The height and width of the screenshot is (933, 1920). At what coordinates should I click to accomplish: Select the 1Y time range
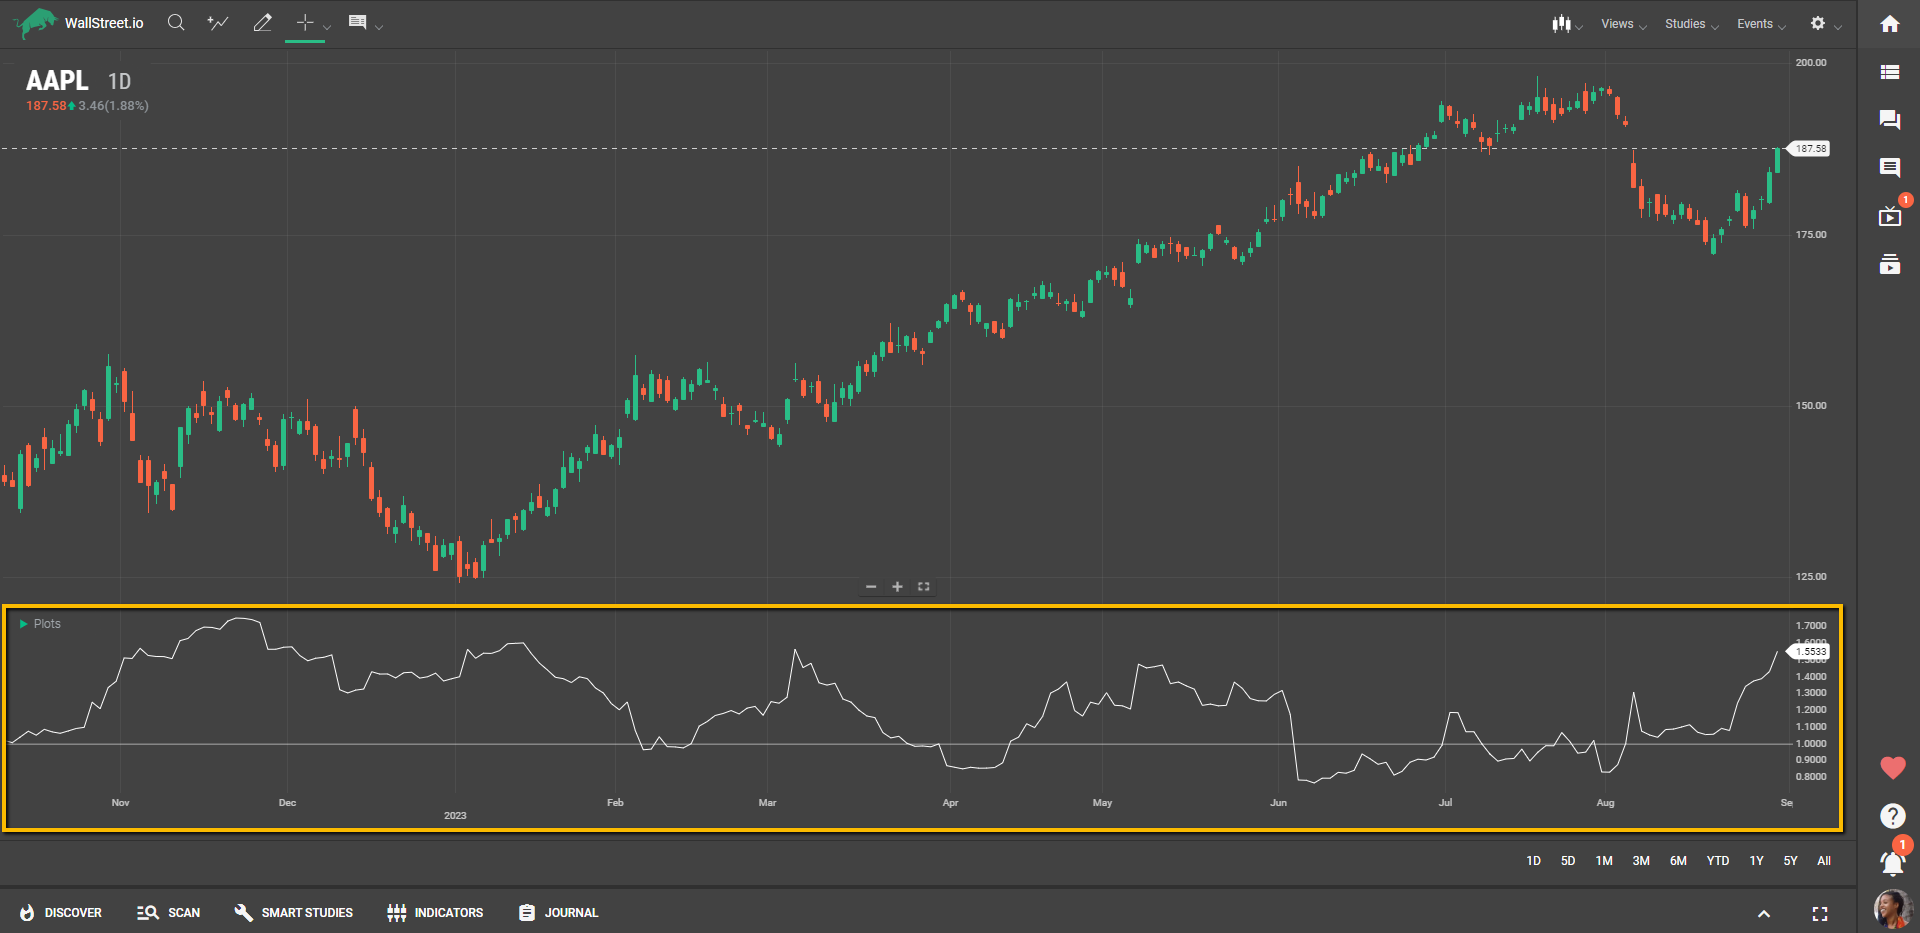pos(1756,861)
